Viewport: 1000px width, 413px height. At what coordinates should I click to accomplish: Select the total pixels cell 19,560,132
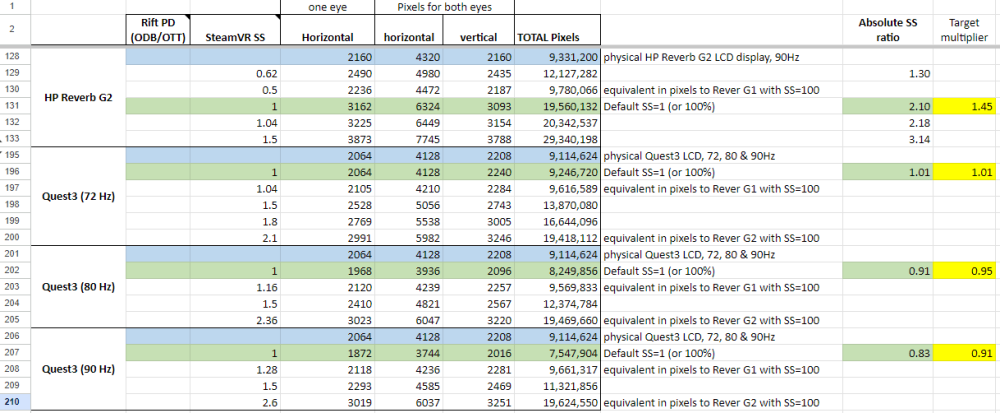[x=557, y=106]
